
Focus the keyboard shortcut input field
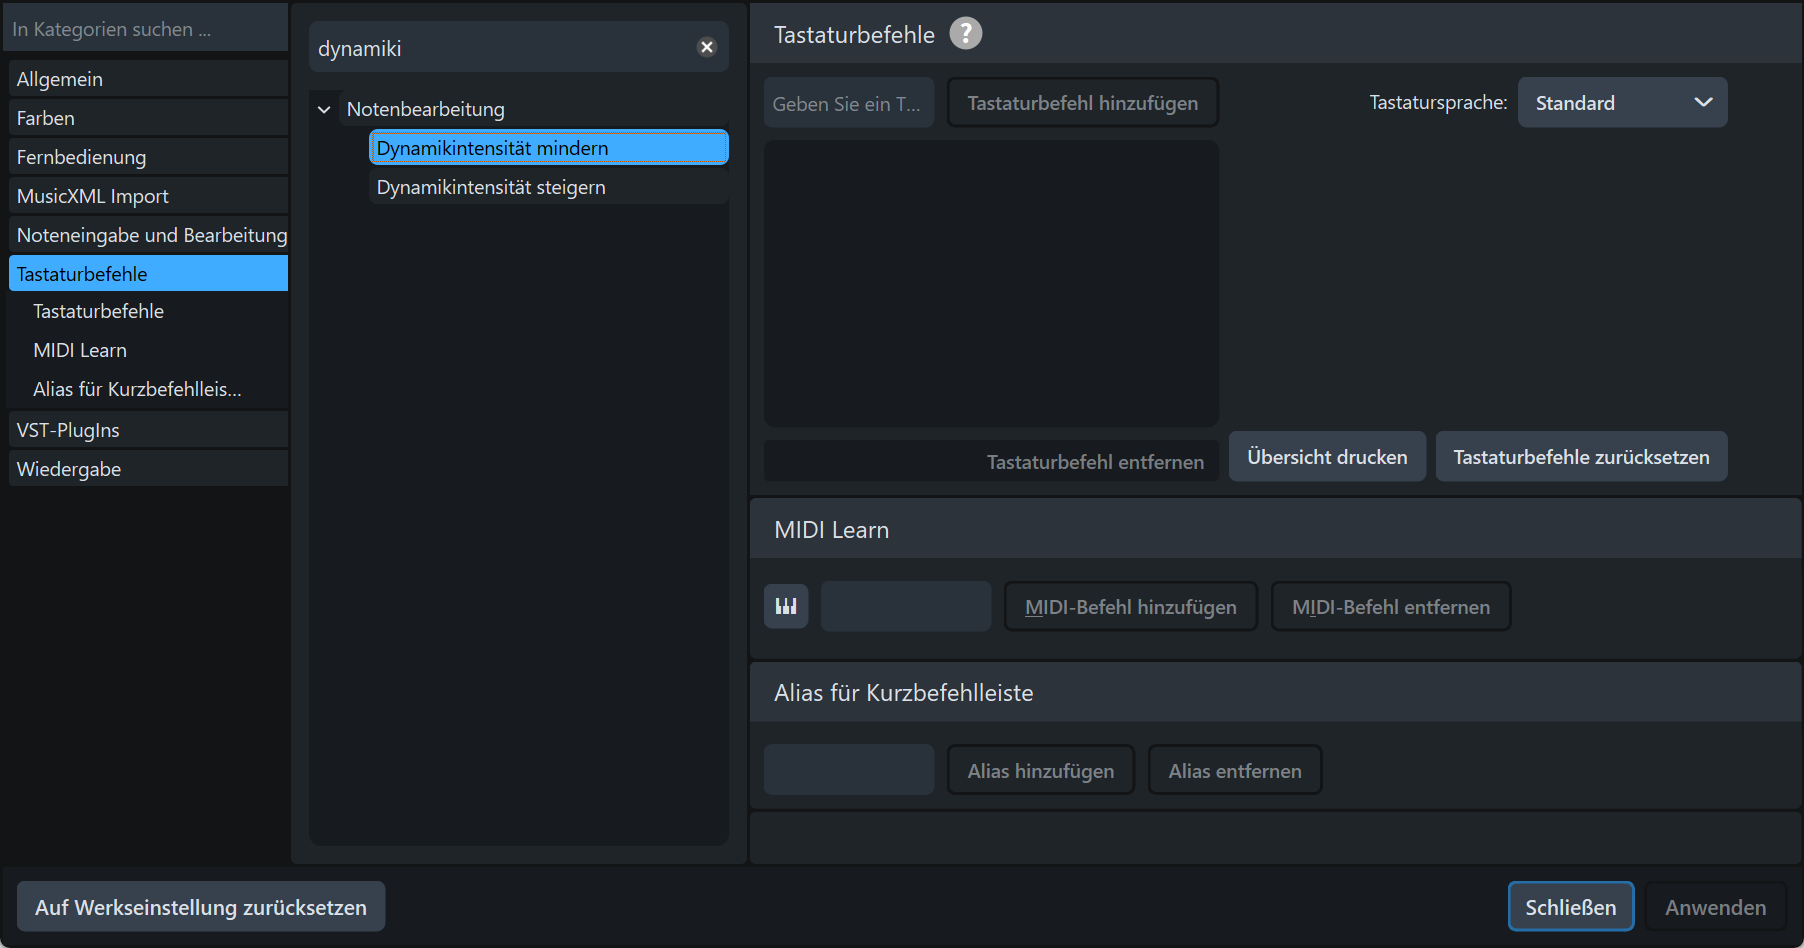tap(848, 103)
